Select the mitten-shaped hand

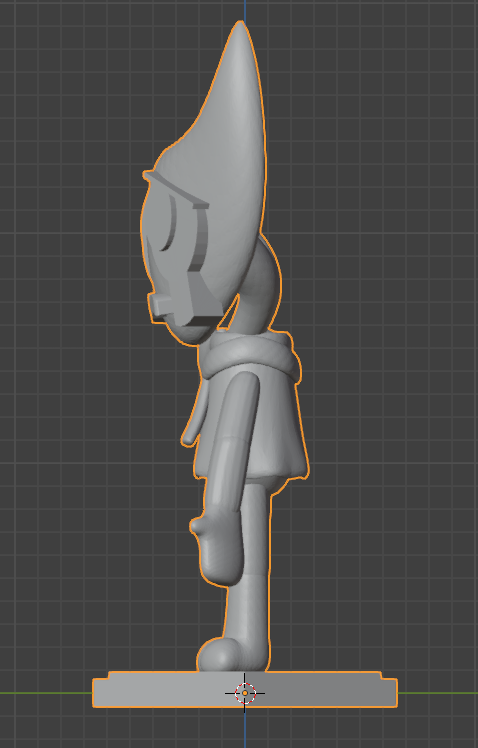tap(218, 549)
